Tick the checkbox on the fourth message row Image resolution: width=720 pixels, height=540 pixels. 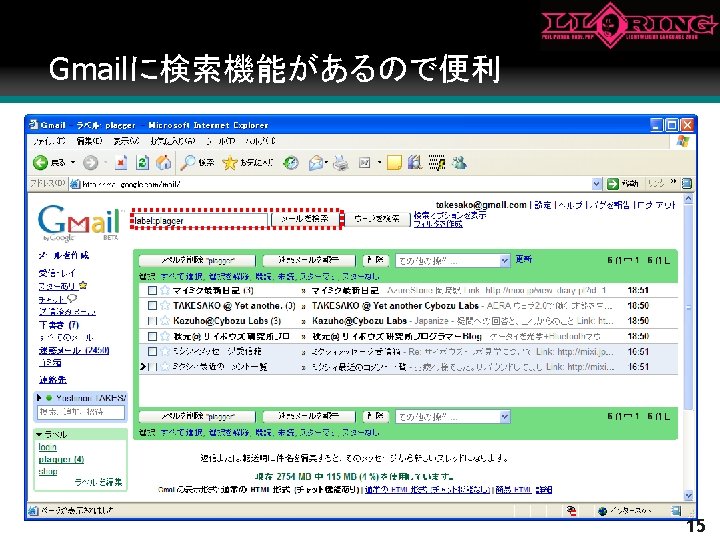coord(152,336)
